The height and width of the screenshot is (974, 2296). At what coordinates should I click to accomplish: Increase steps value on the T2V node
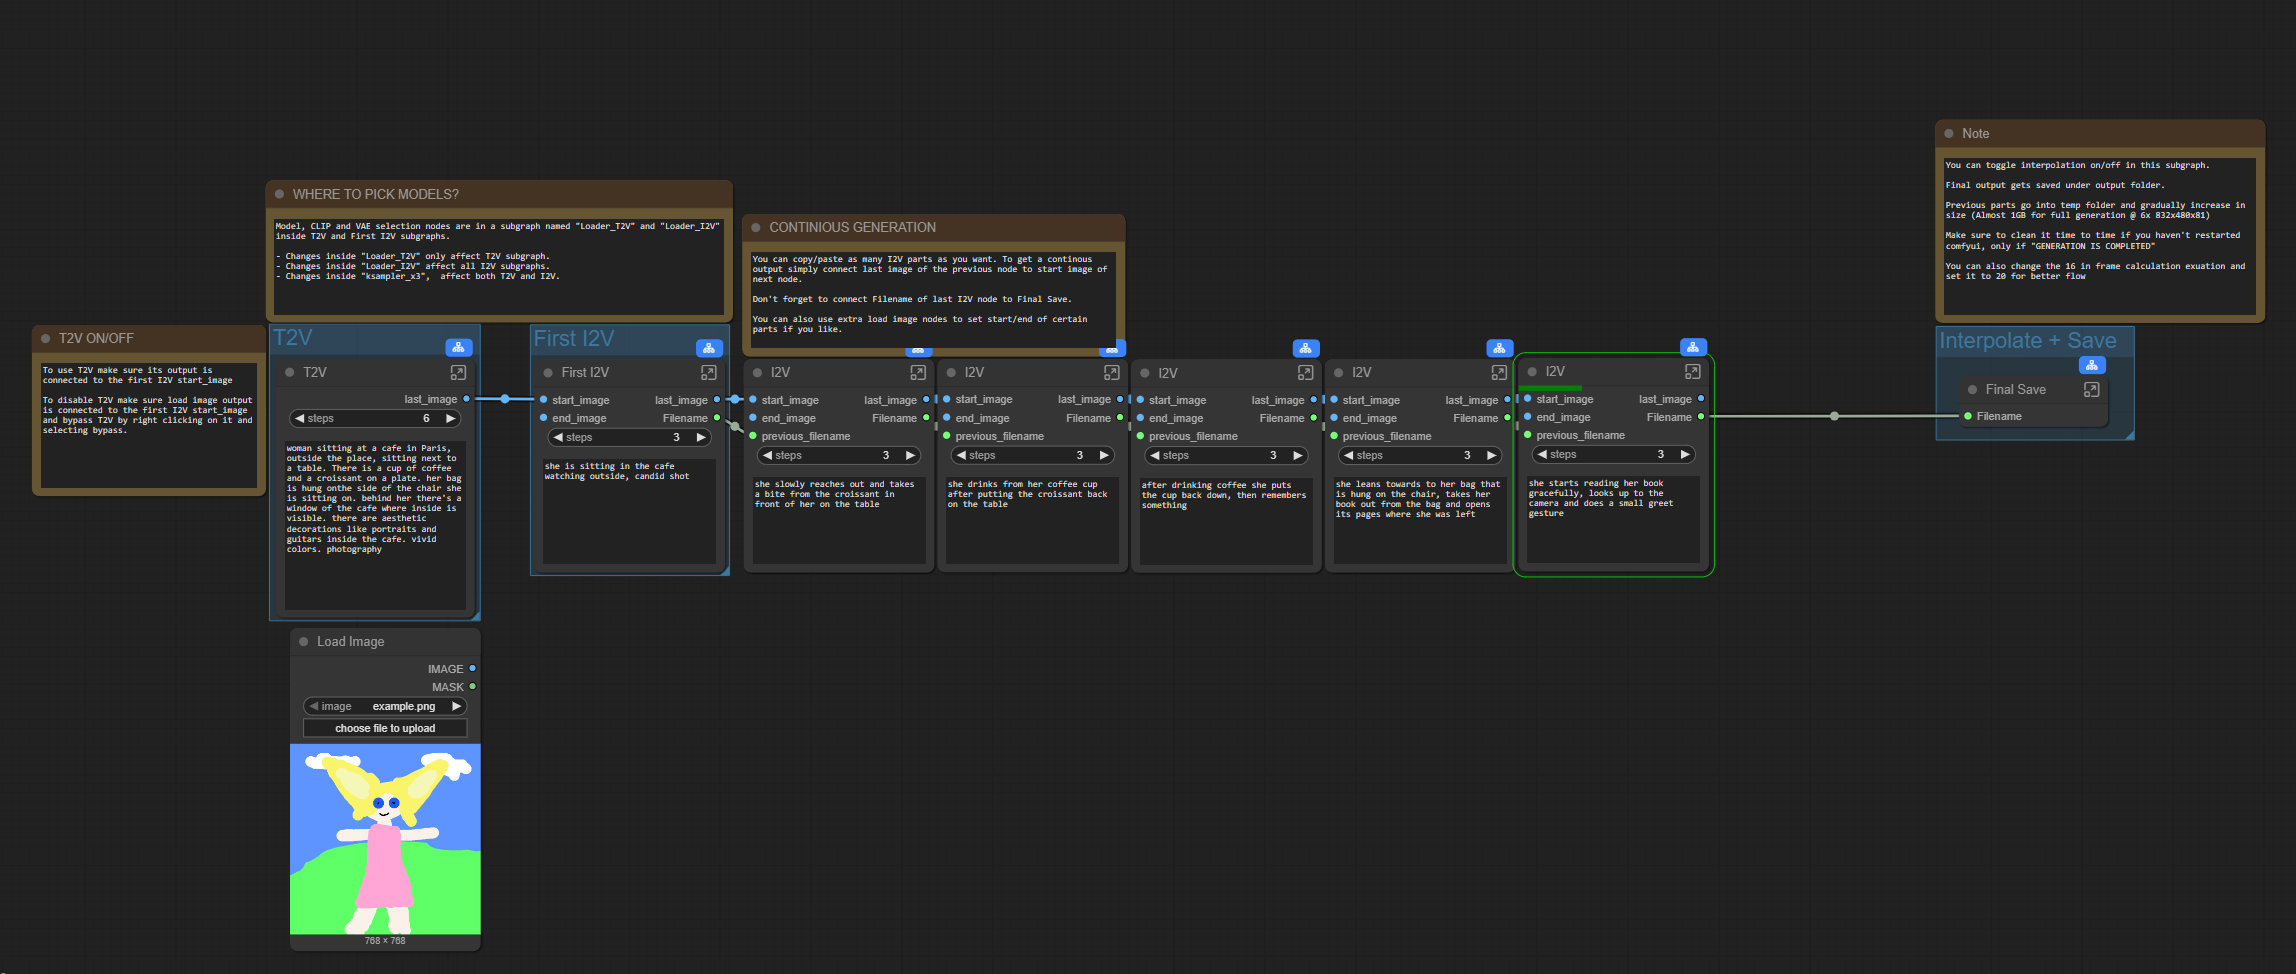(x=450, y=418)
